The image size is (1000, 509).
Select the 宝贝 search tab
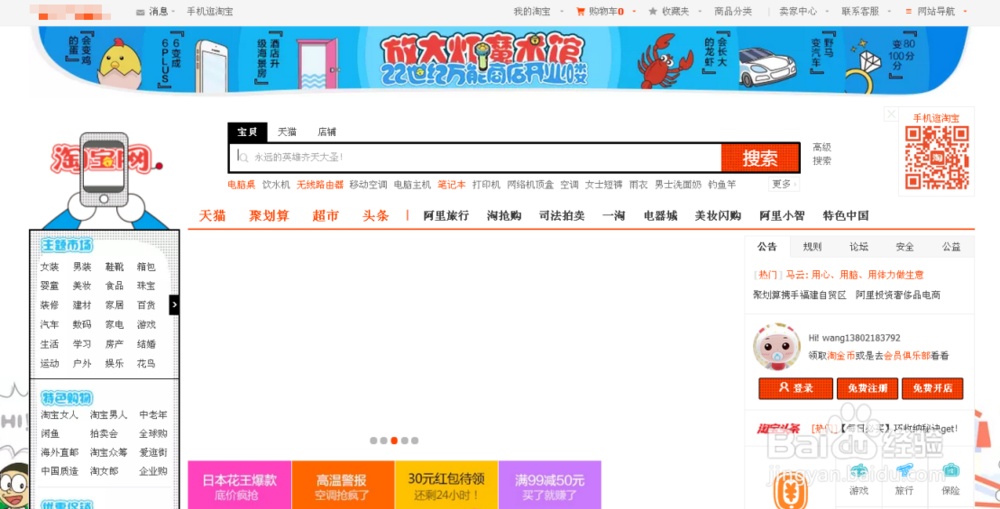pyautogui.click(x=247, y=132)
